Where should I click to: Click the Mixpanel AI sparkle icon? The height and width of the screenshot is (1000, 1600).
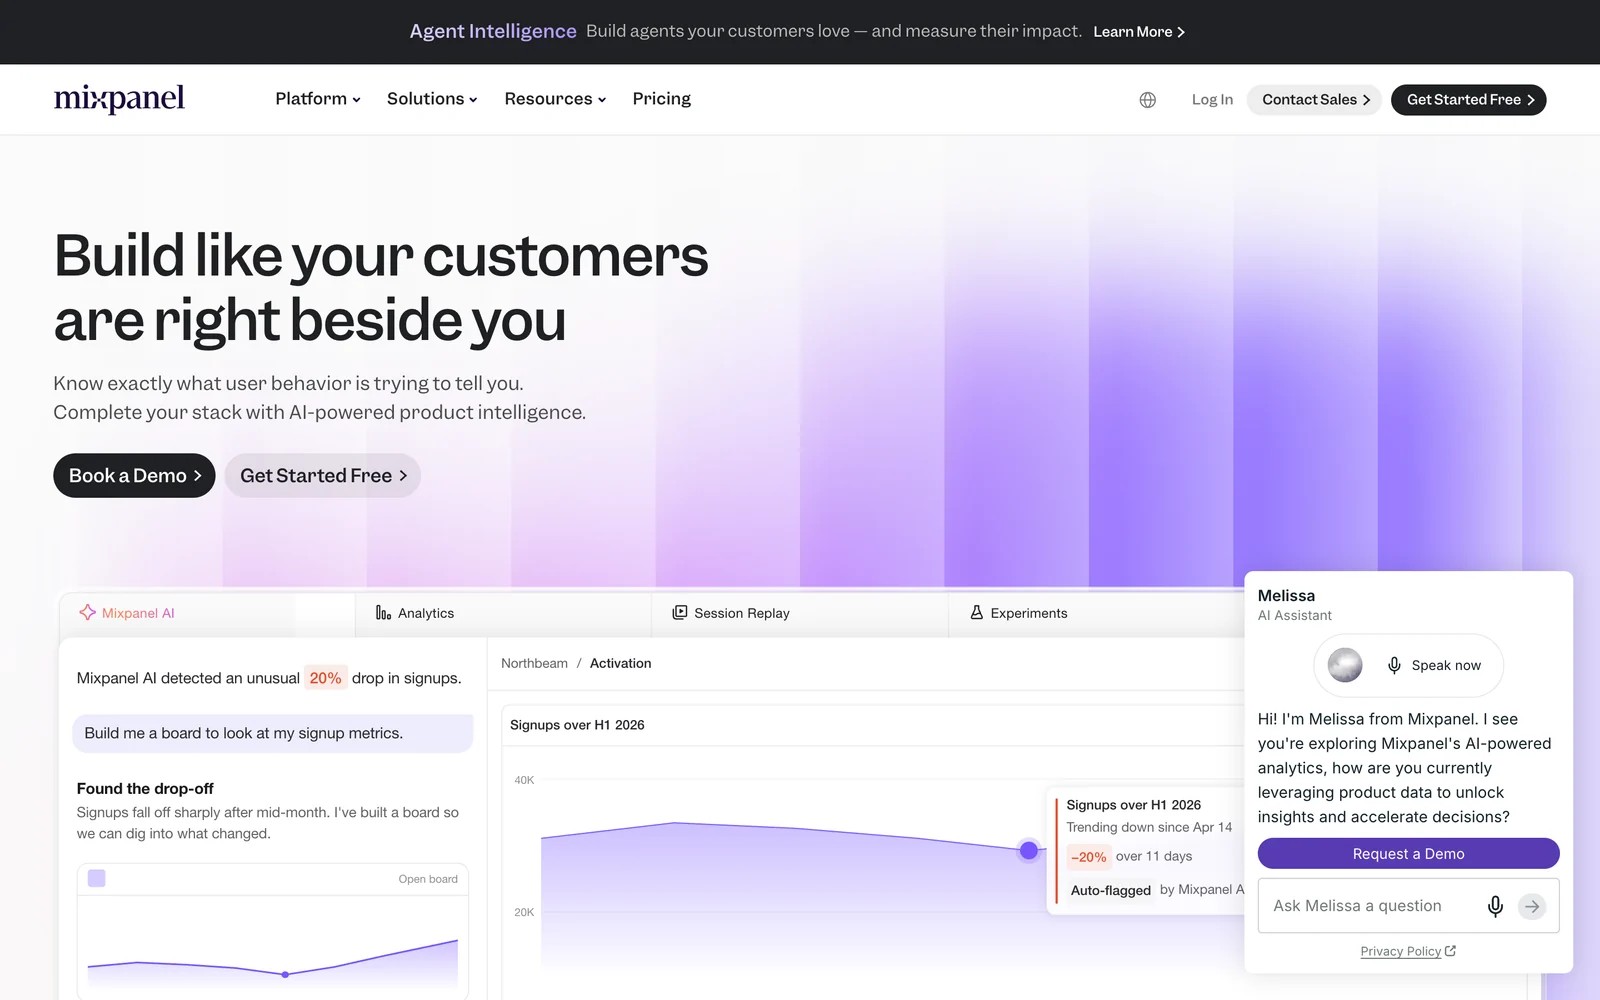(88, 612)
